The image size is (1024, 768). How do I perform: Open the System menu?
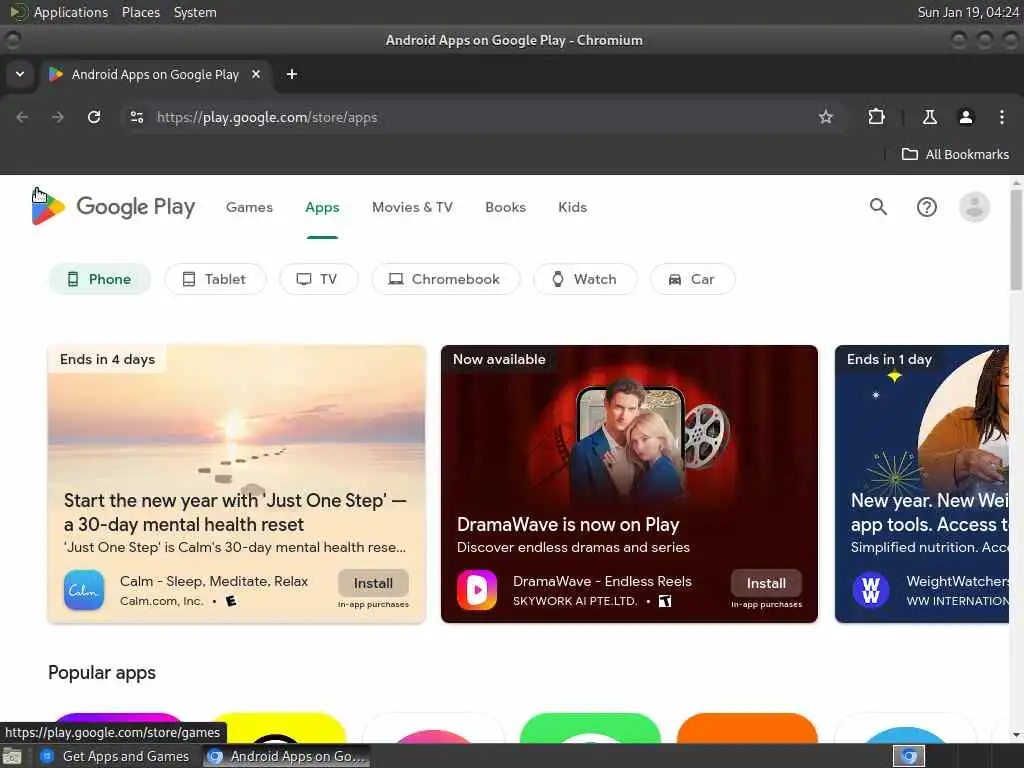point(195,12)
